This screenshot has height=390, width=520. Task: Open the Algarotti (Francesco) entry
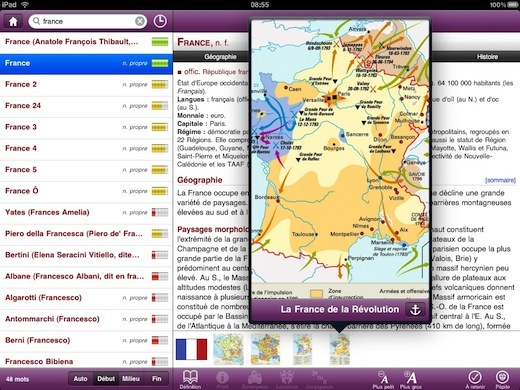coord(86,298)
